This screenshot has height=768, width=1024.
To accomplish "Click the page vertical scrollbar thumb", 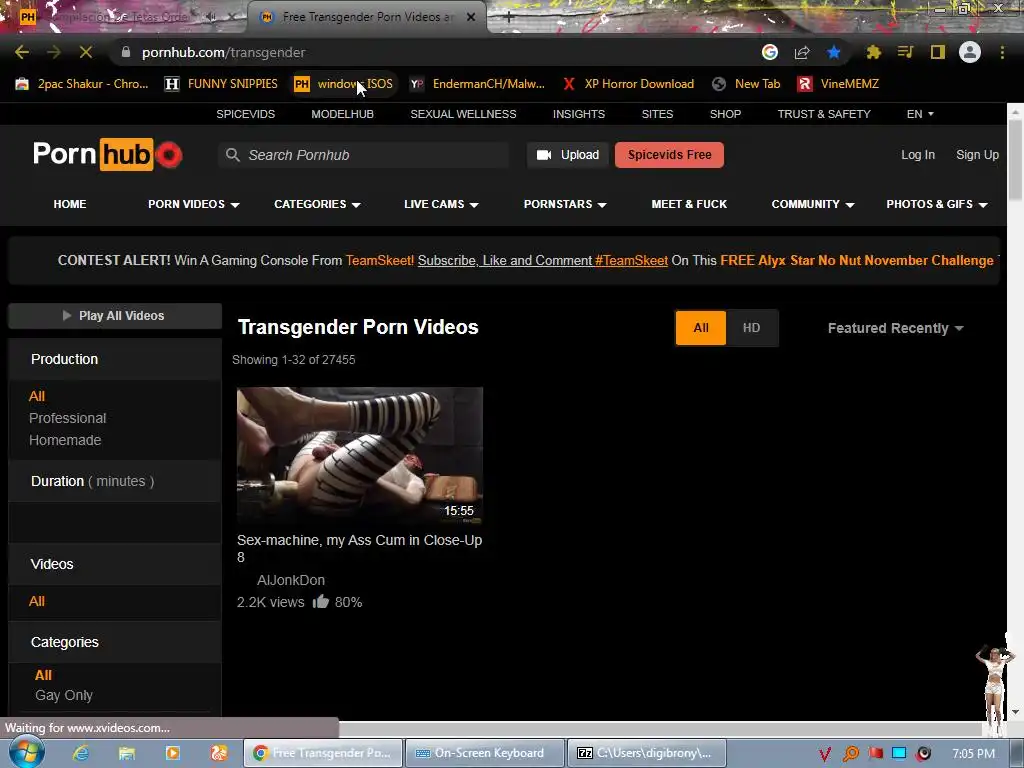I will (1015, 159).
